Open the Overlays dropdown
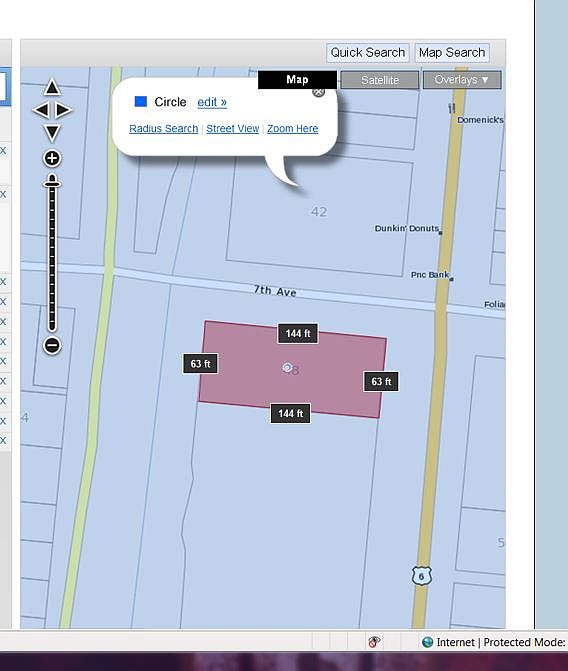The height and width of the screenshot is (671, 568). click(x=462, y=80)
